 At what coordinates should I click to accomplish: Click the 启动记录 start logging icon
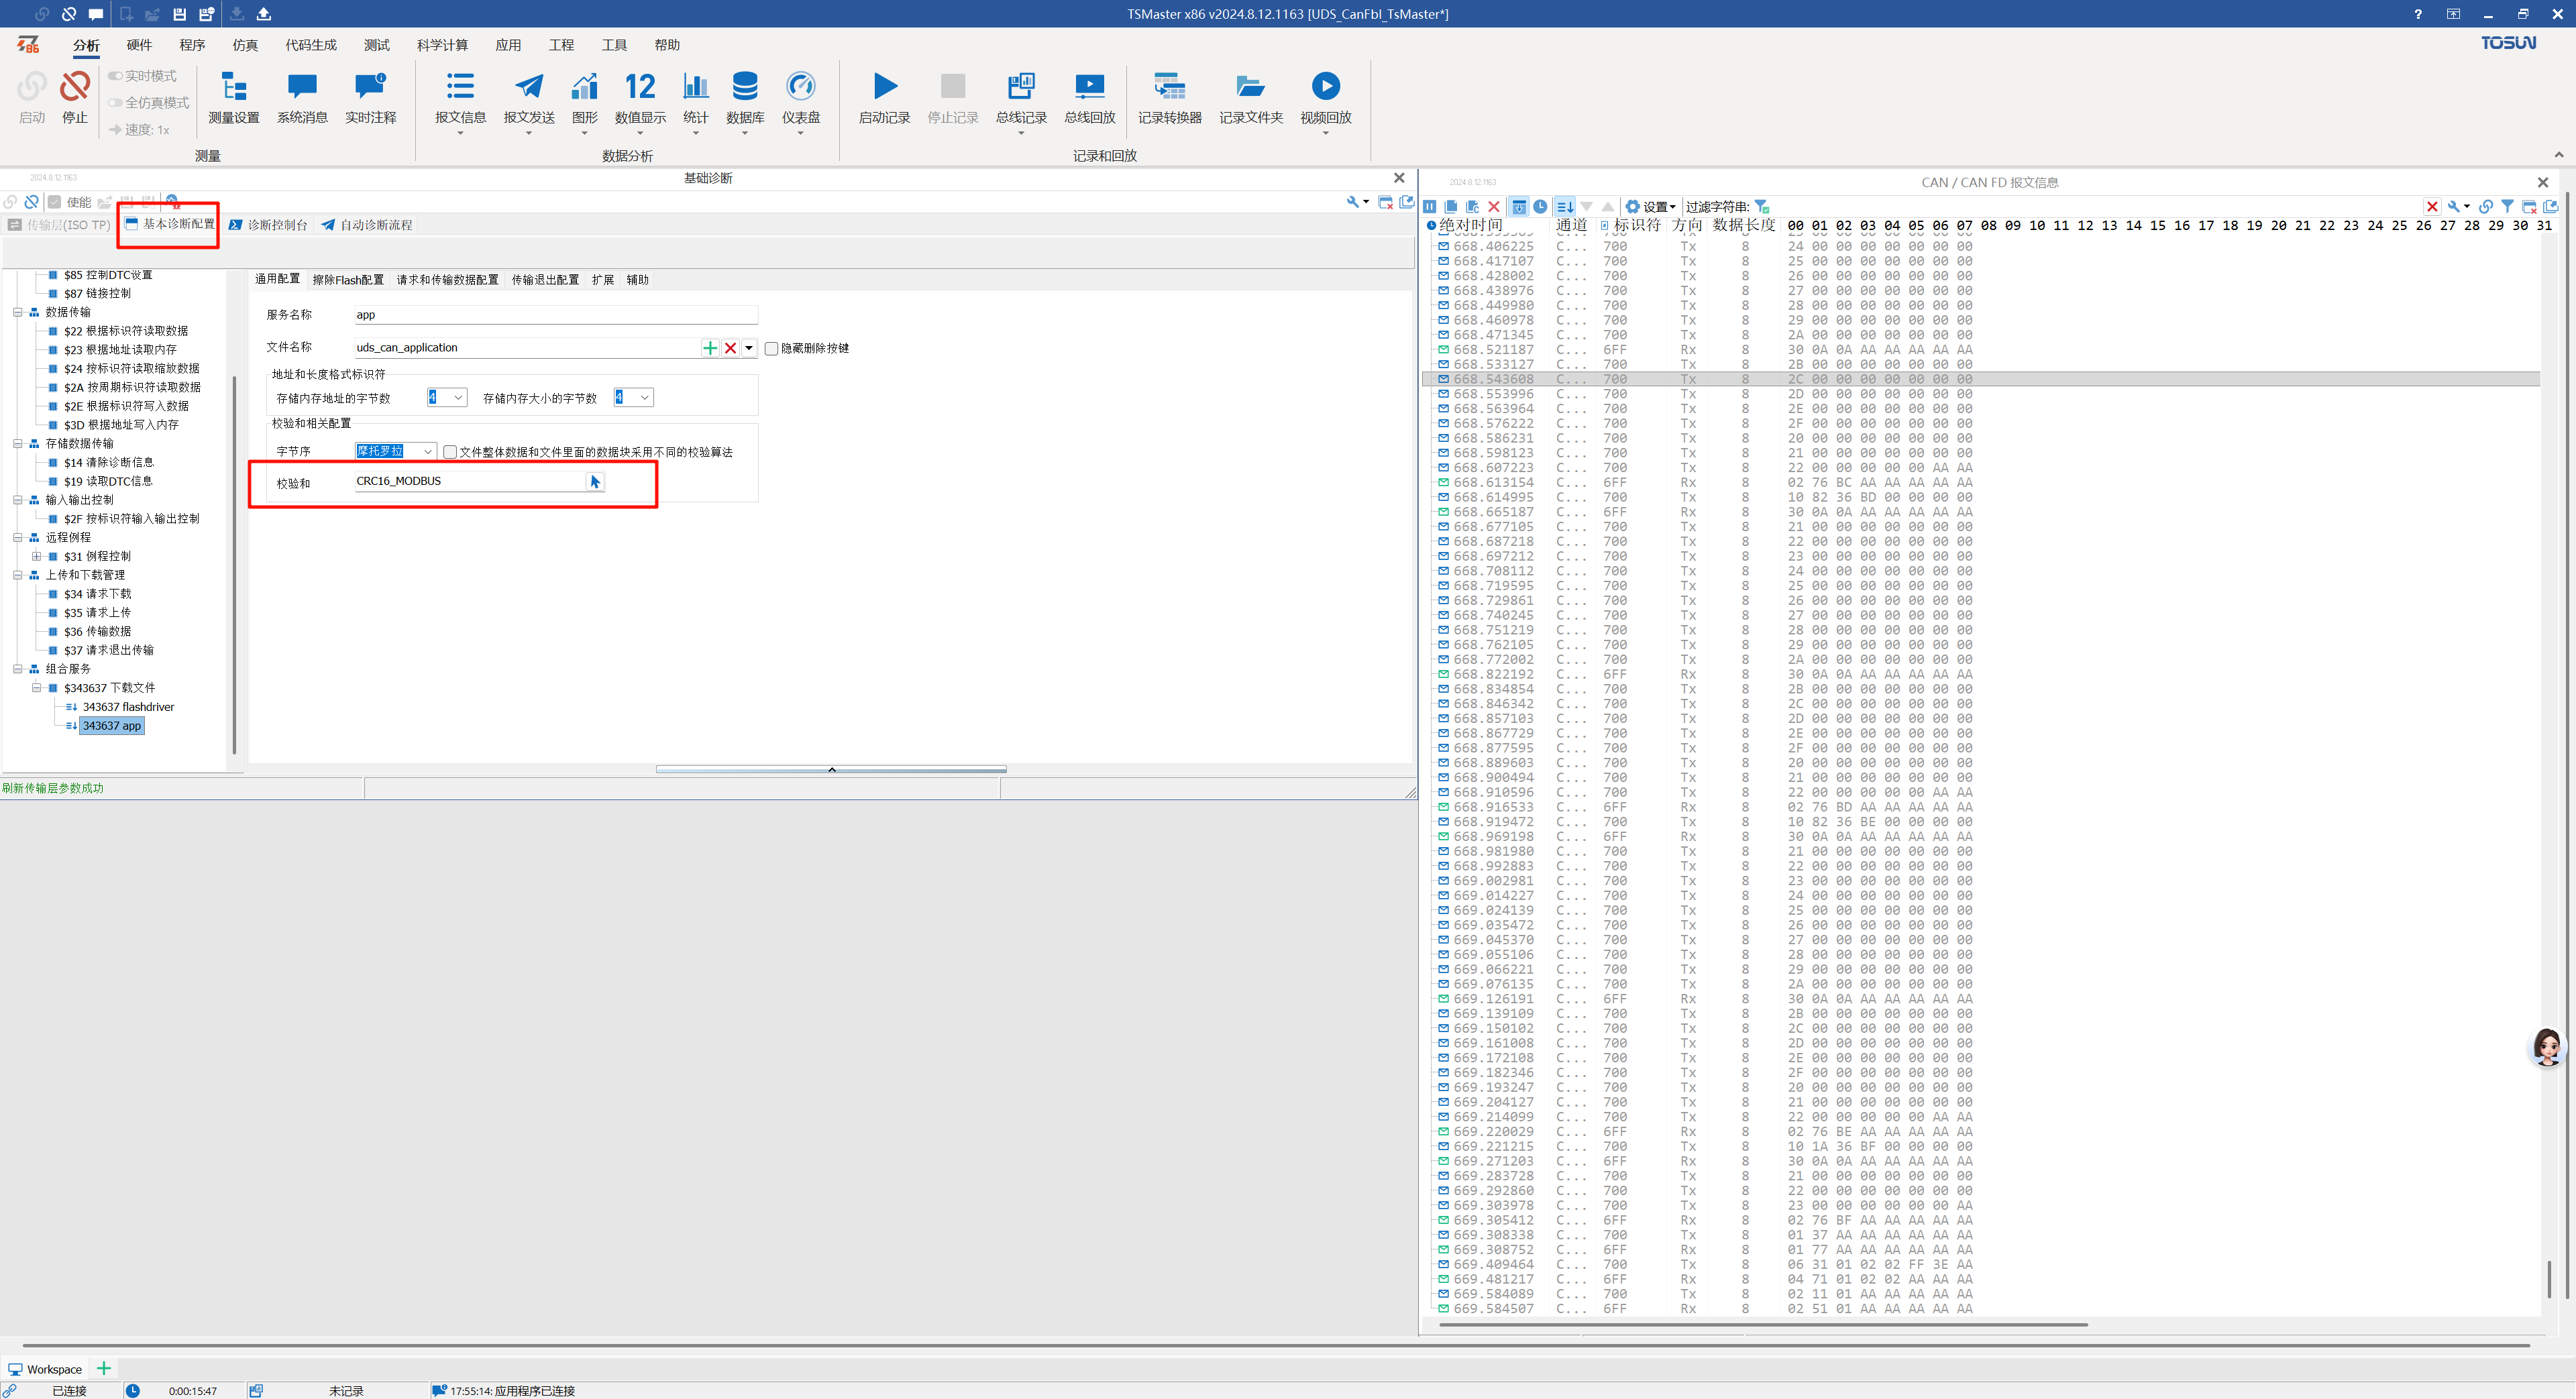click(x=884, y=87)
